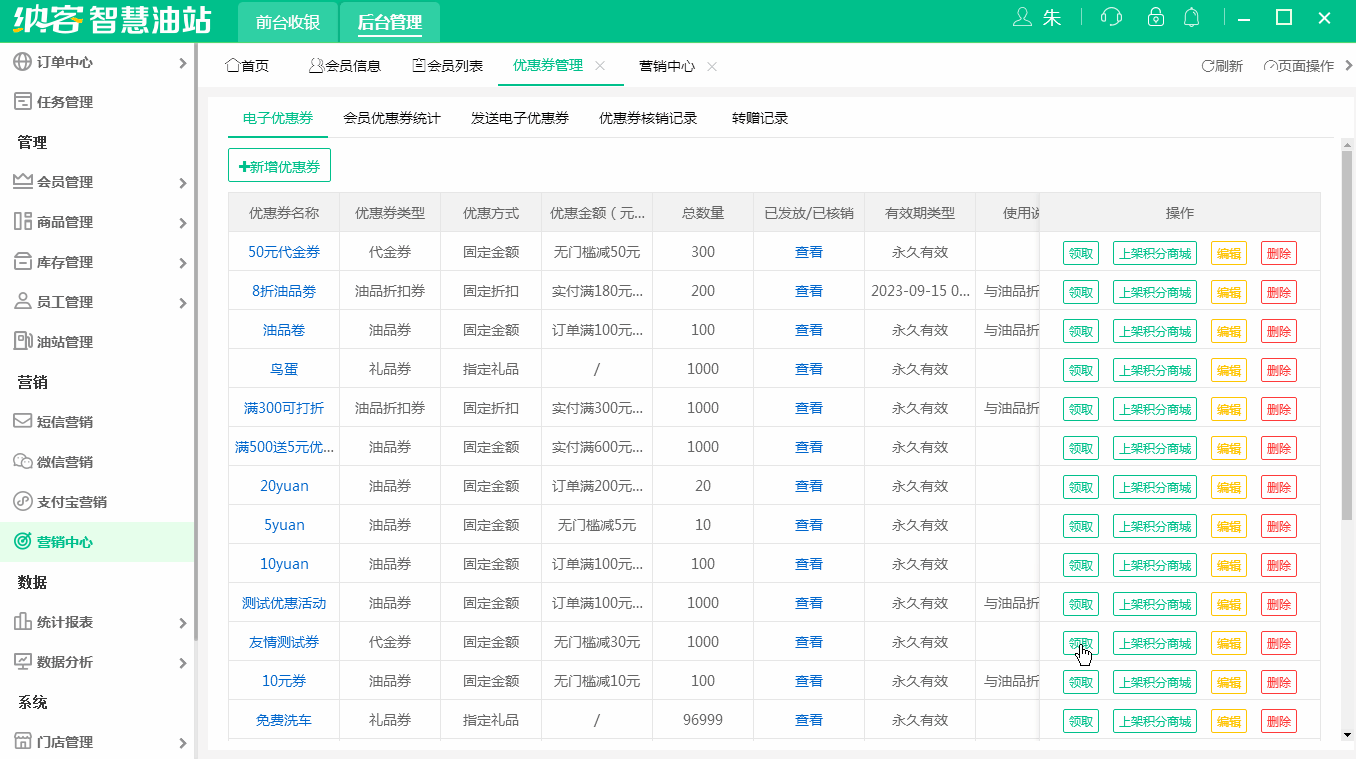Open the 短信营销 sidebar icon
Screen dimensions: 1356x759
pyautogui.click(x=22, y=421)
